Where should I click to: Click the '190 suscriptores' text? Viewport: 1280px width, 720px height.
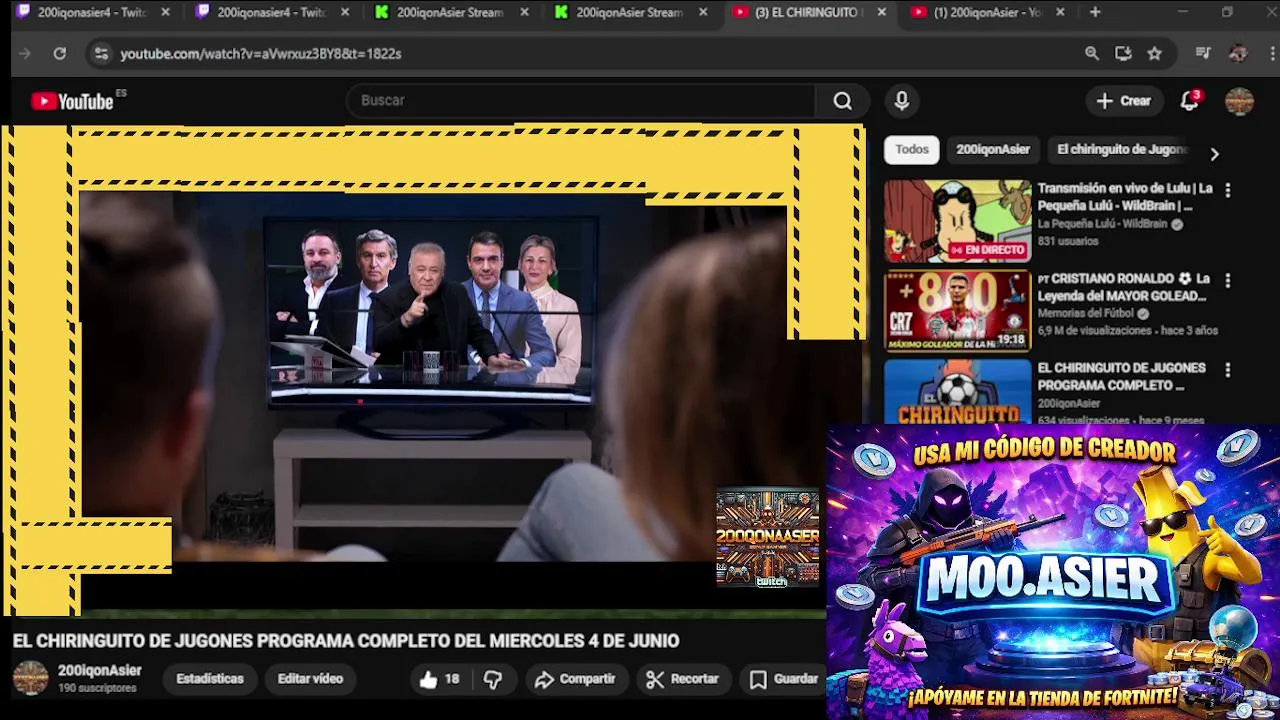click(x=97, y=689)
